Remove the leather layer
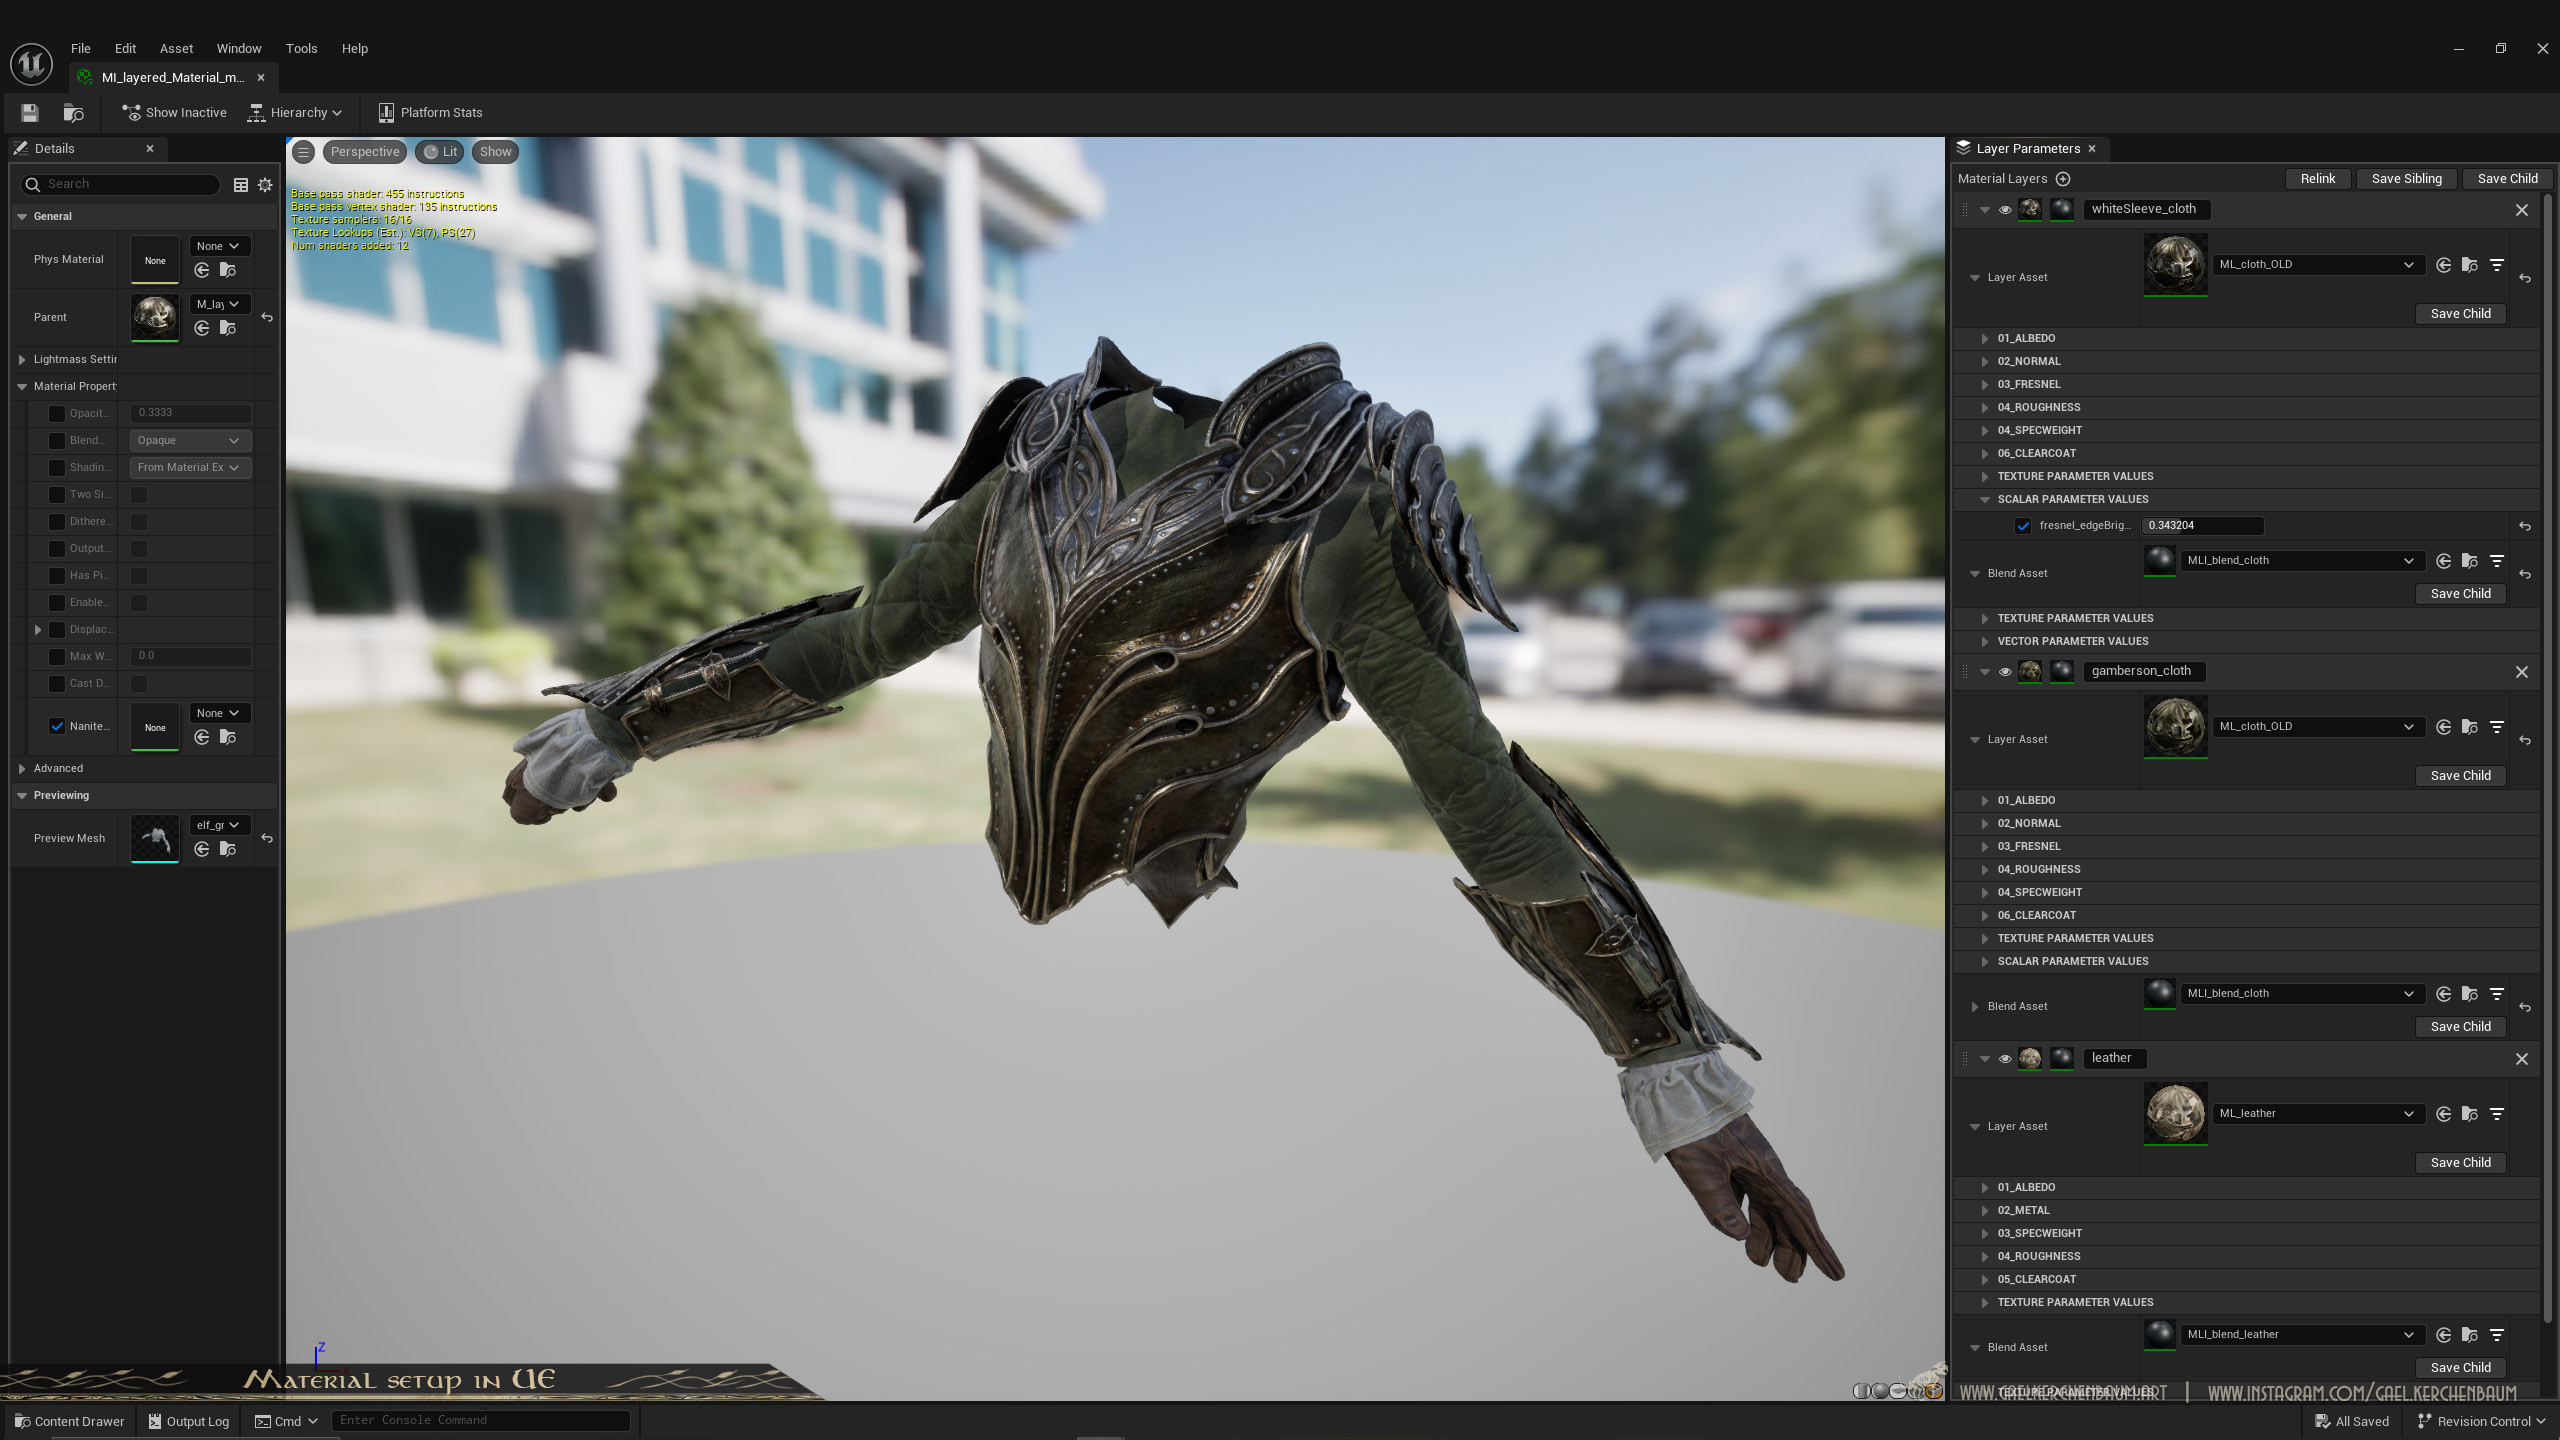This screenshot has height=1440, width=2560. [x=2521, y=1059]
